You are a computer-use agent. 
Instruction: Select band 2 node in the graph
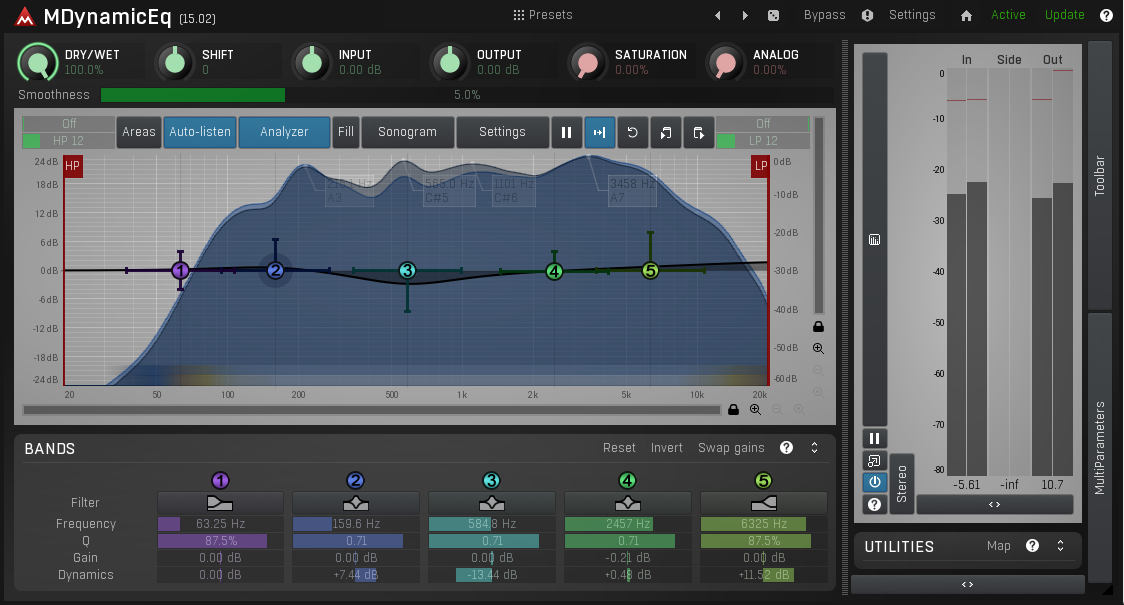[x=275, y=270]
